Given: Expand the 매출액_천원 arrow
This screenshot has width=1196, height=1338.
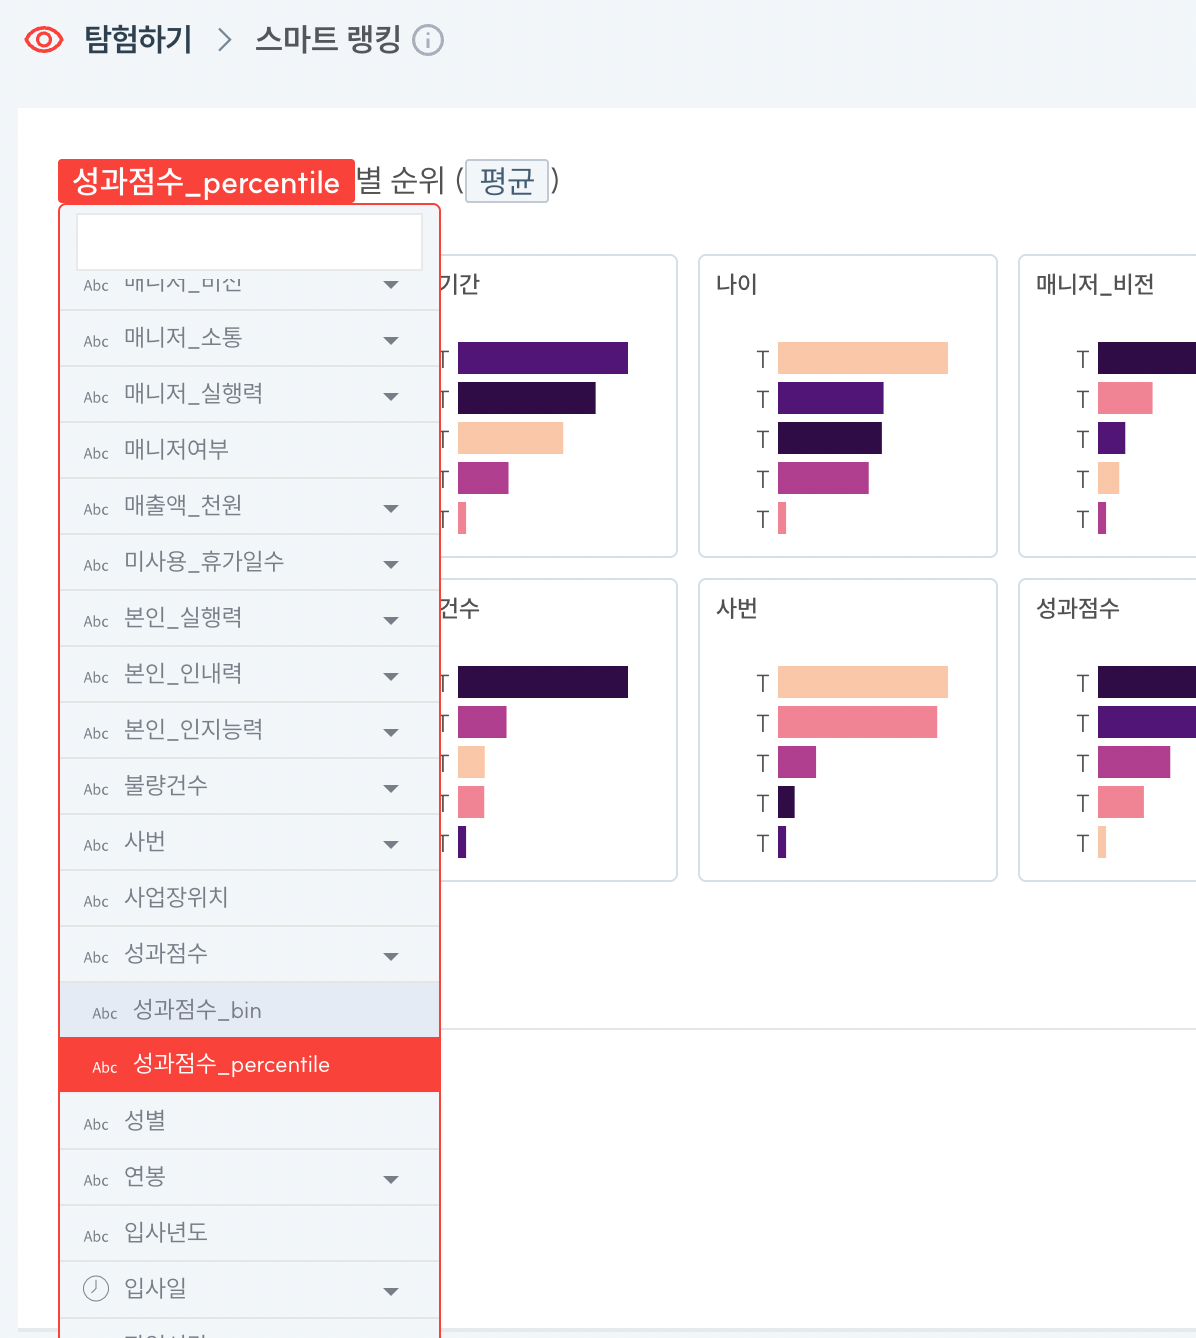Looking at the screenshot, I should click(x=391, y=508).
